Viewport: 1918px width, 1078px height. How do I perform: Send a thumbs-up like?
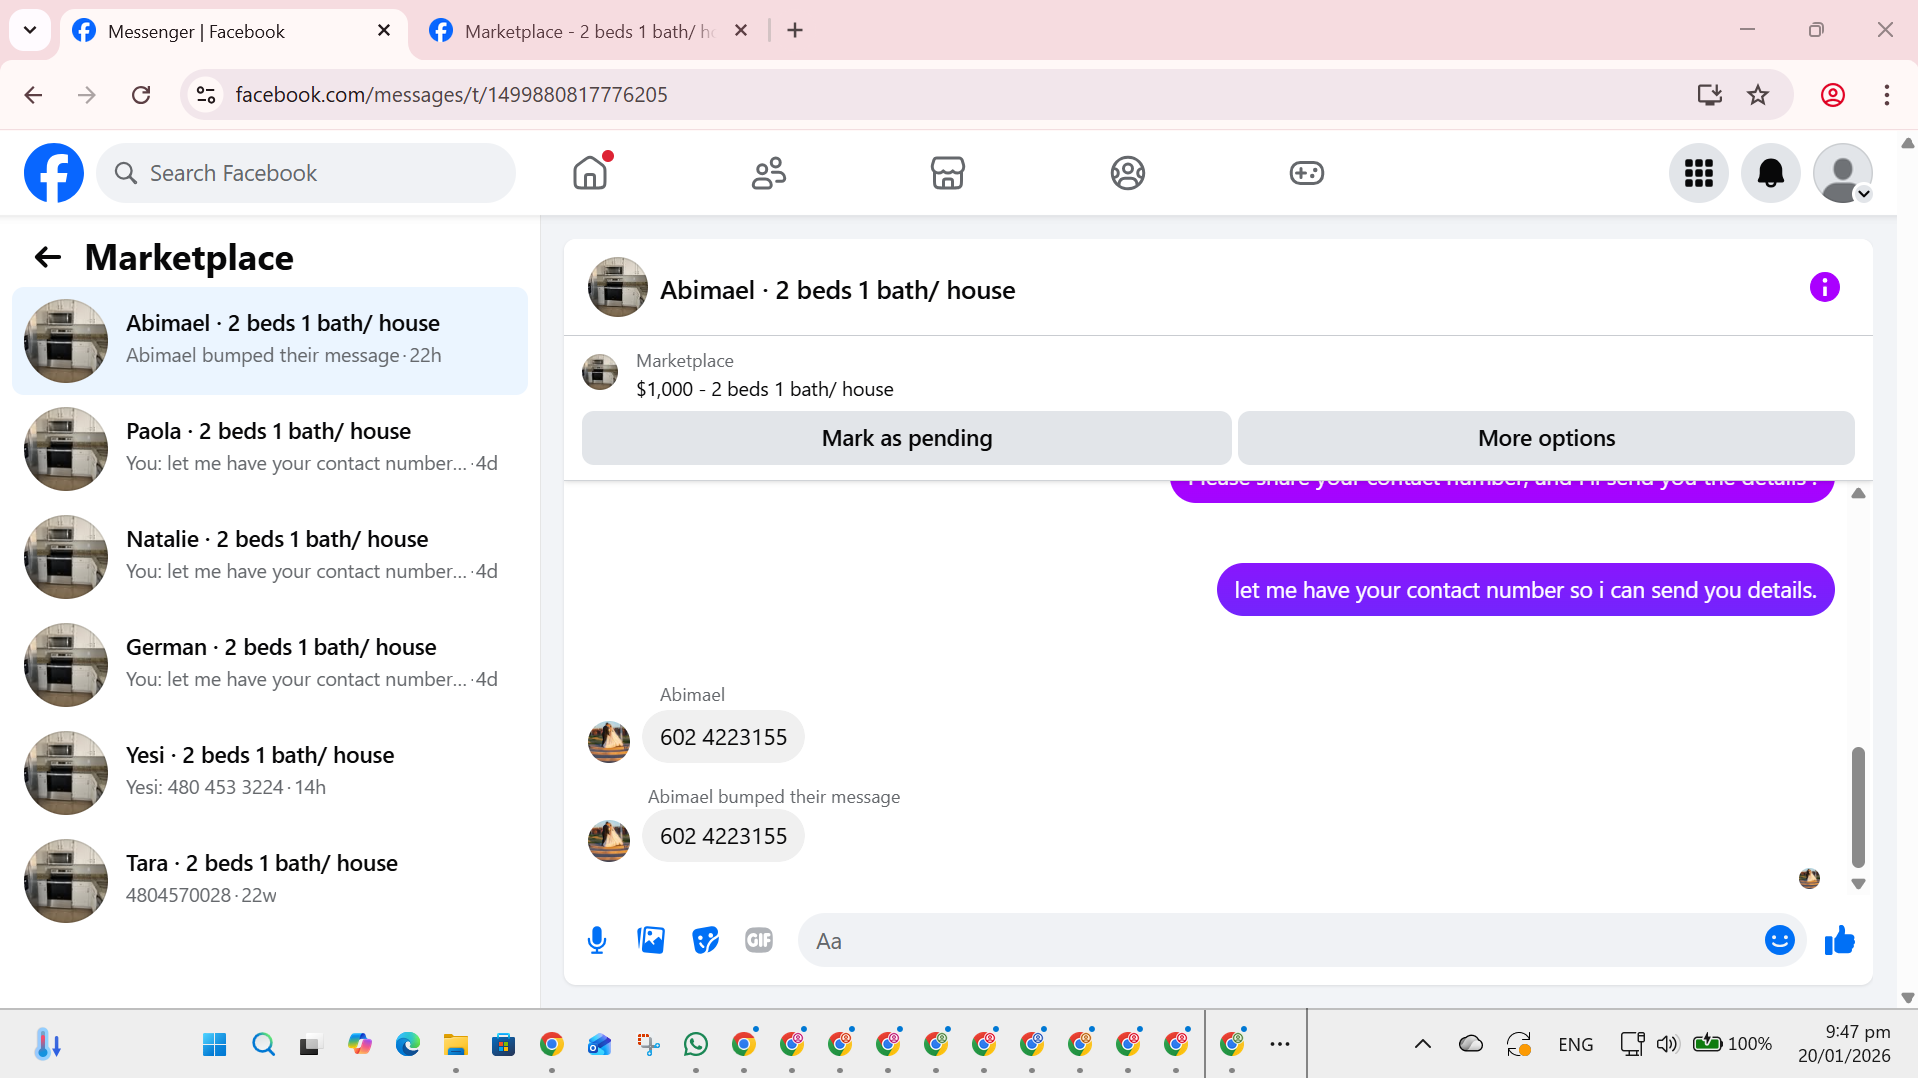point(1839,940)
